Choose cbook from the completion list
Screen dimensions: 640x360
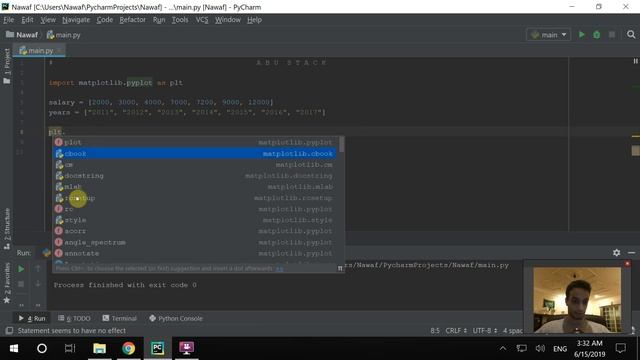[195, 153]
